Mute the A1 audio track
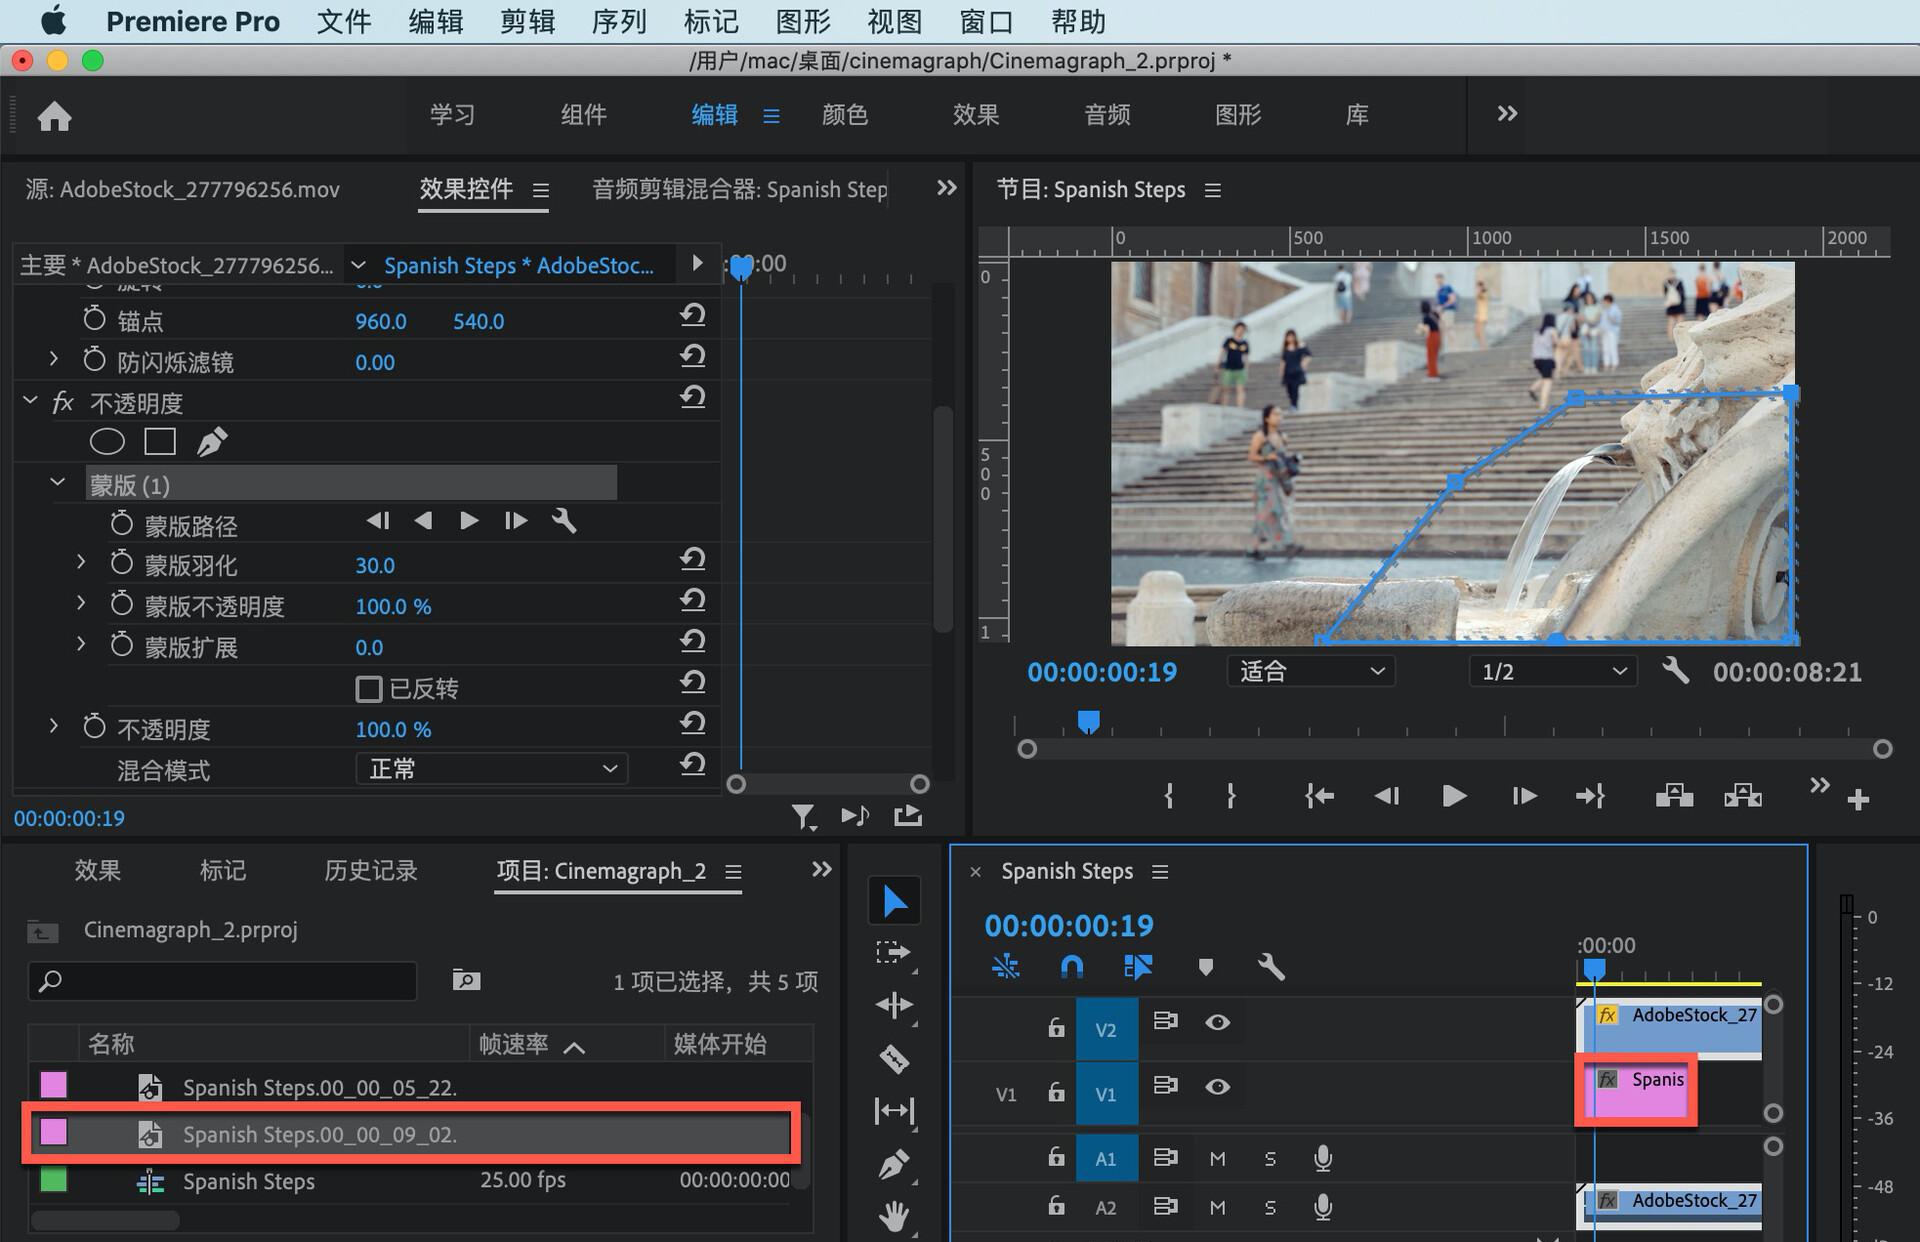Viewport: 1920px width, 1242px height. click(1217, 1159)
